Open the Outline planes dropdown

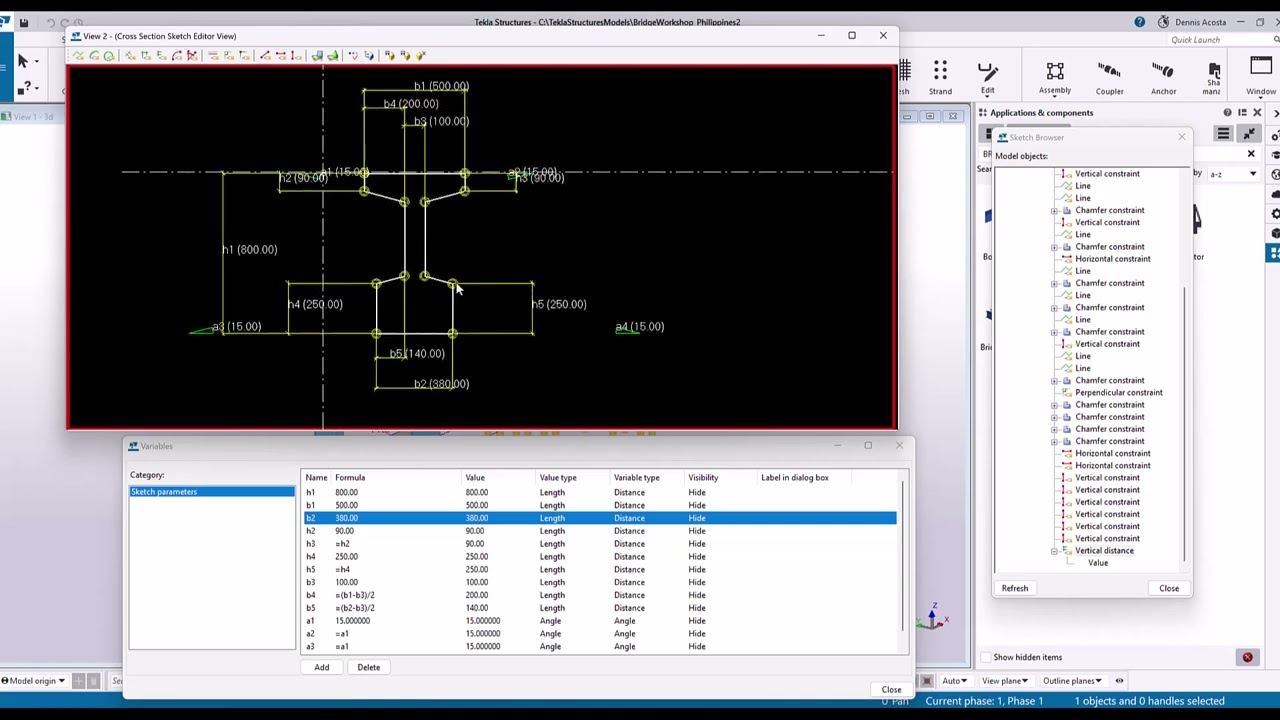click(x=1072, y=681)
